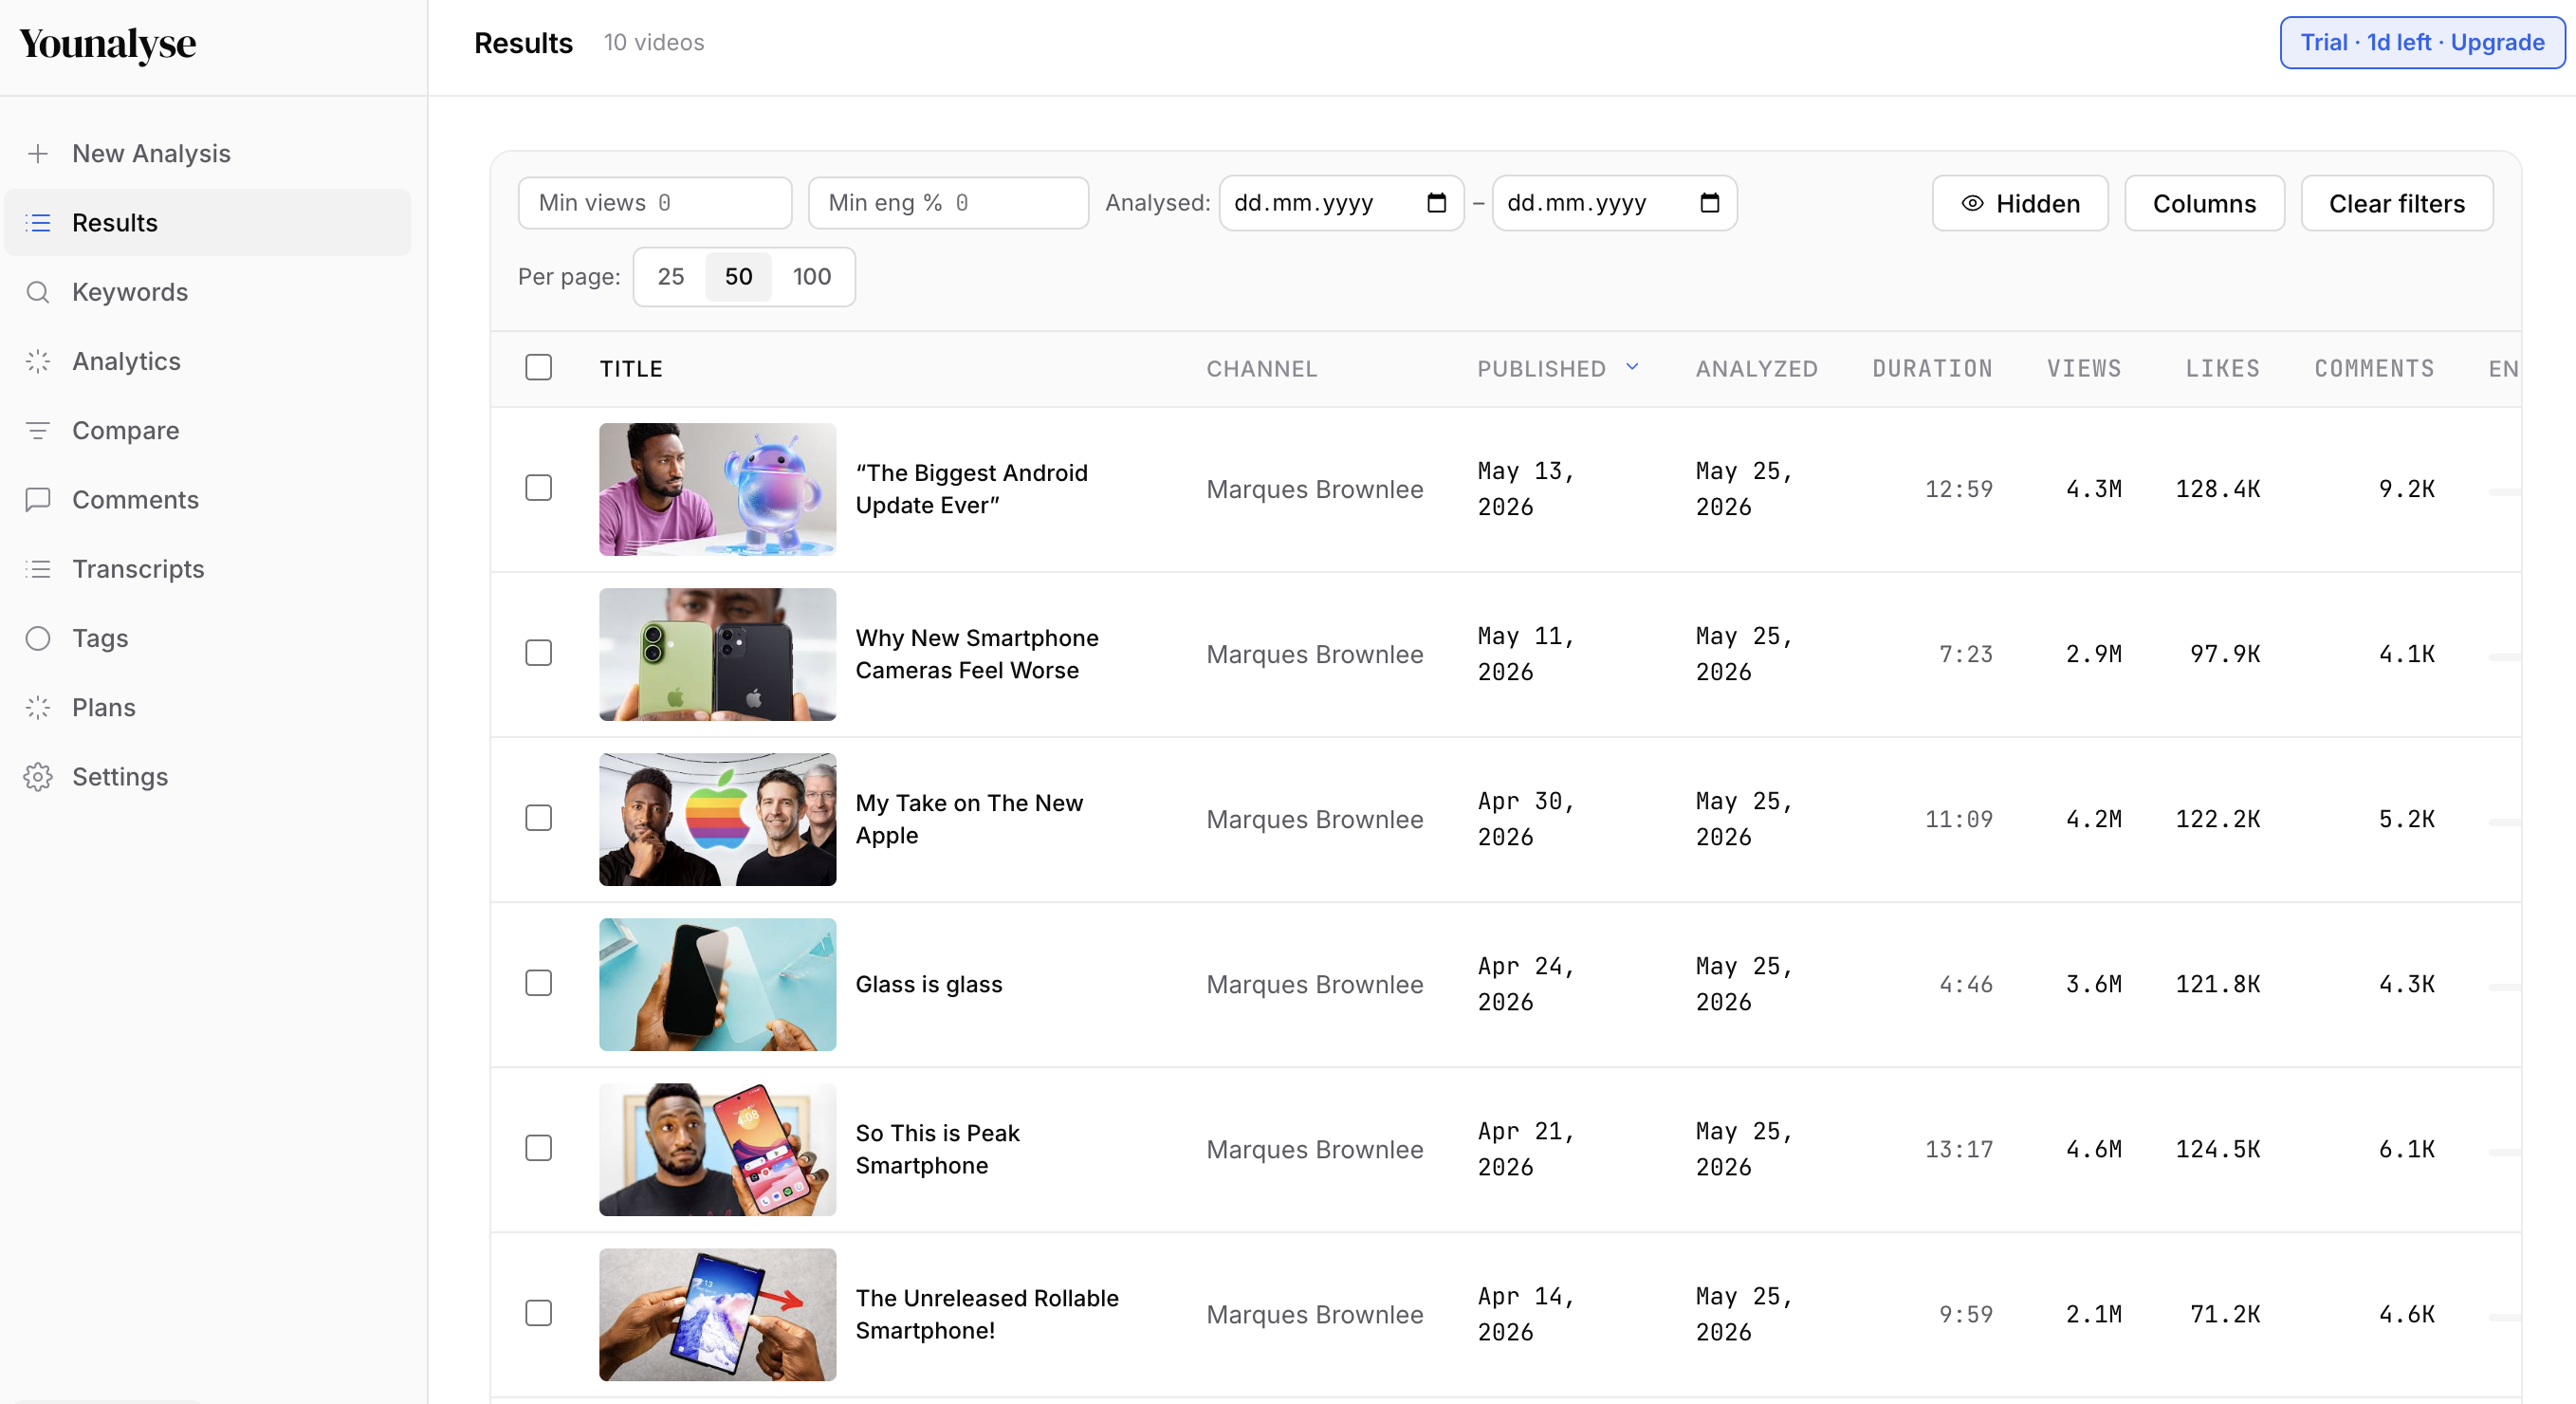Select the Why New Smartphone Cameras Feel Worse row
This screenshot has width=2576, height=1404.
pos(538,652)
